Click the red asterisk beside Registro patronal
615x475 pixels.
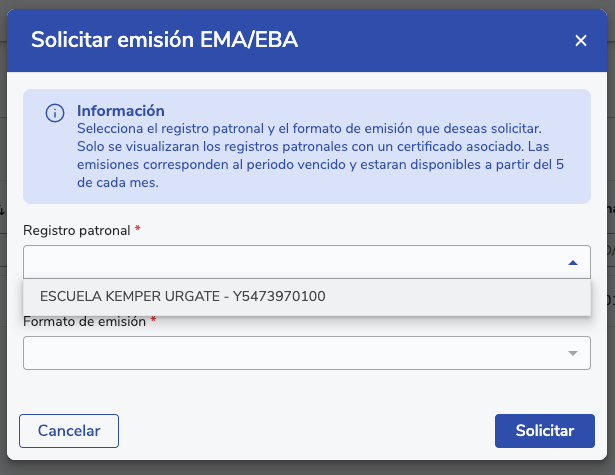click(137, 230)
